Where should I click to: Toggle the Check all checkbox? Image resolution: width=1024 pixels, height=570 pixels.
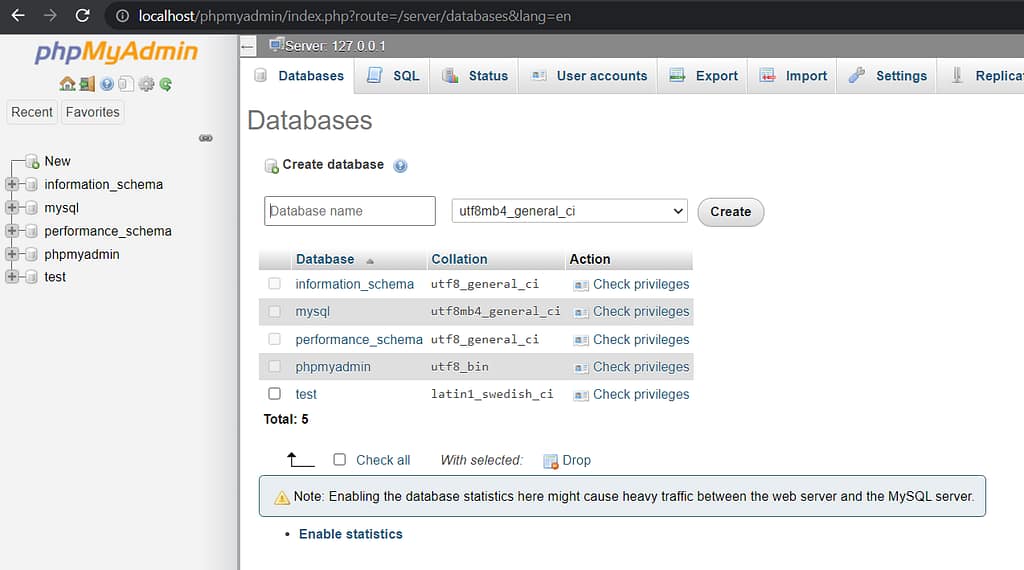(x=339, y=460)
